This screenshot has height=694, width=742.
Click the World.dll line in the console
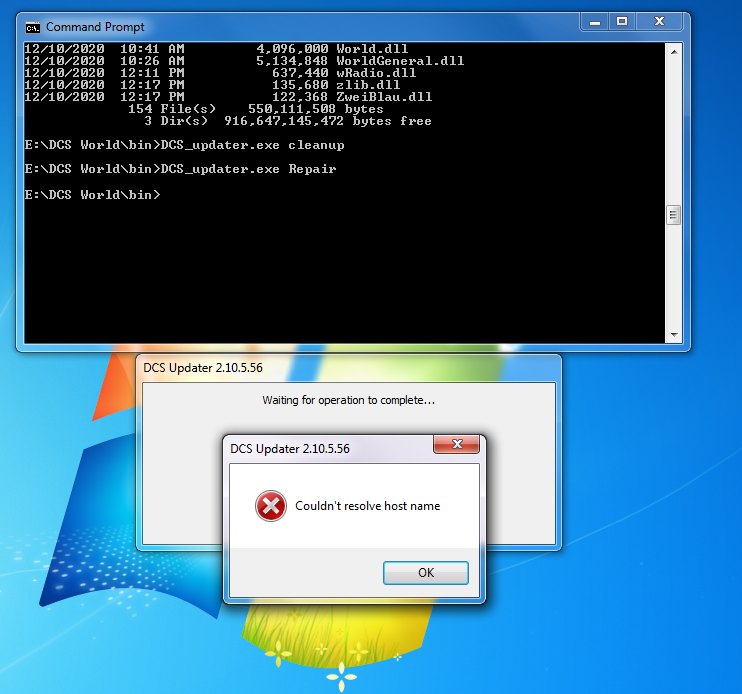point(216,49)
